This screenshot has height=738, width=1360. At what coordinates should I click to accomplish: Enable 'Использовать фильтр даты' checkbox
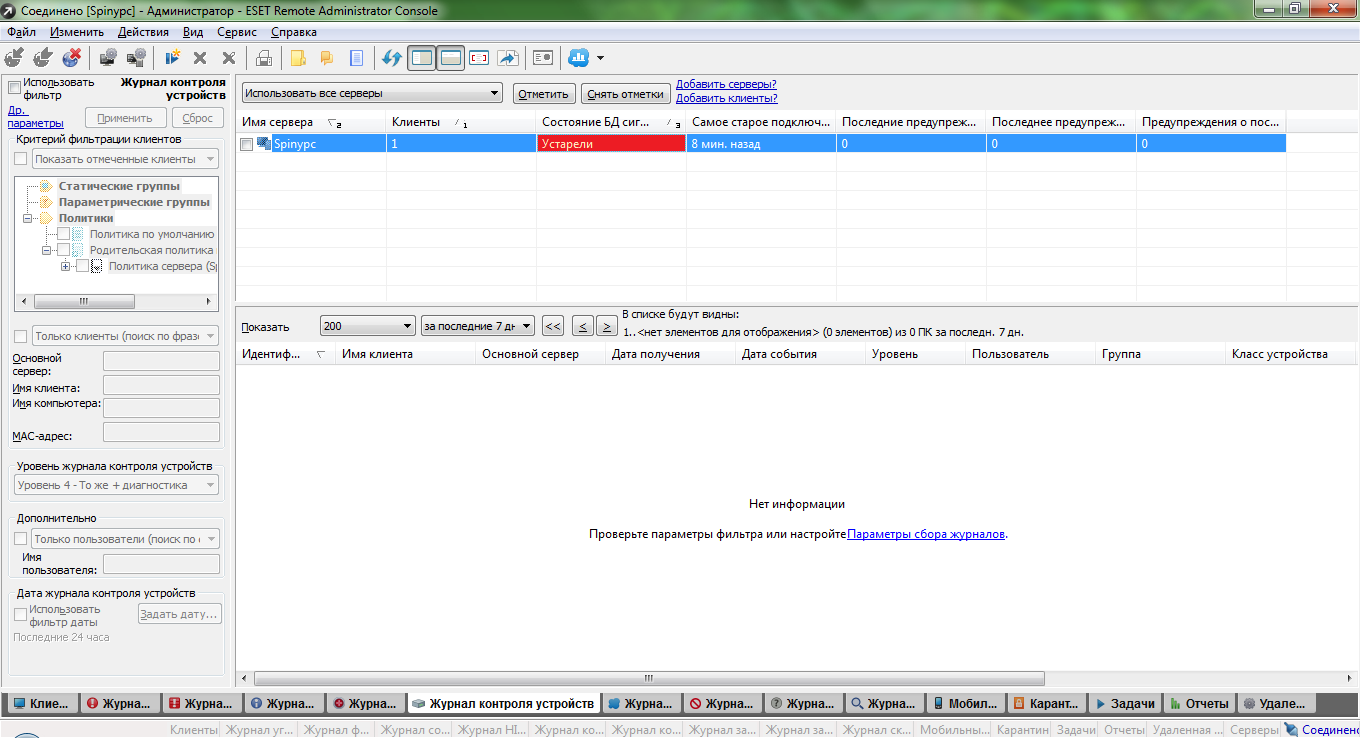[21, 614]
